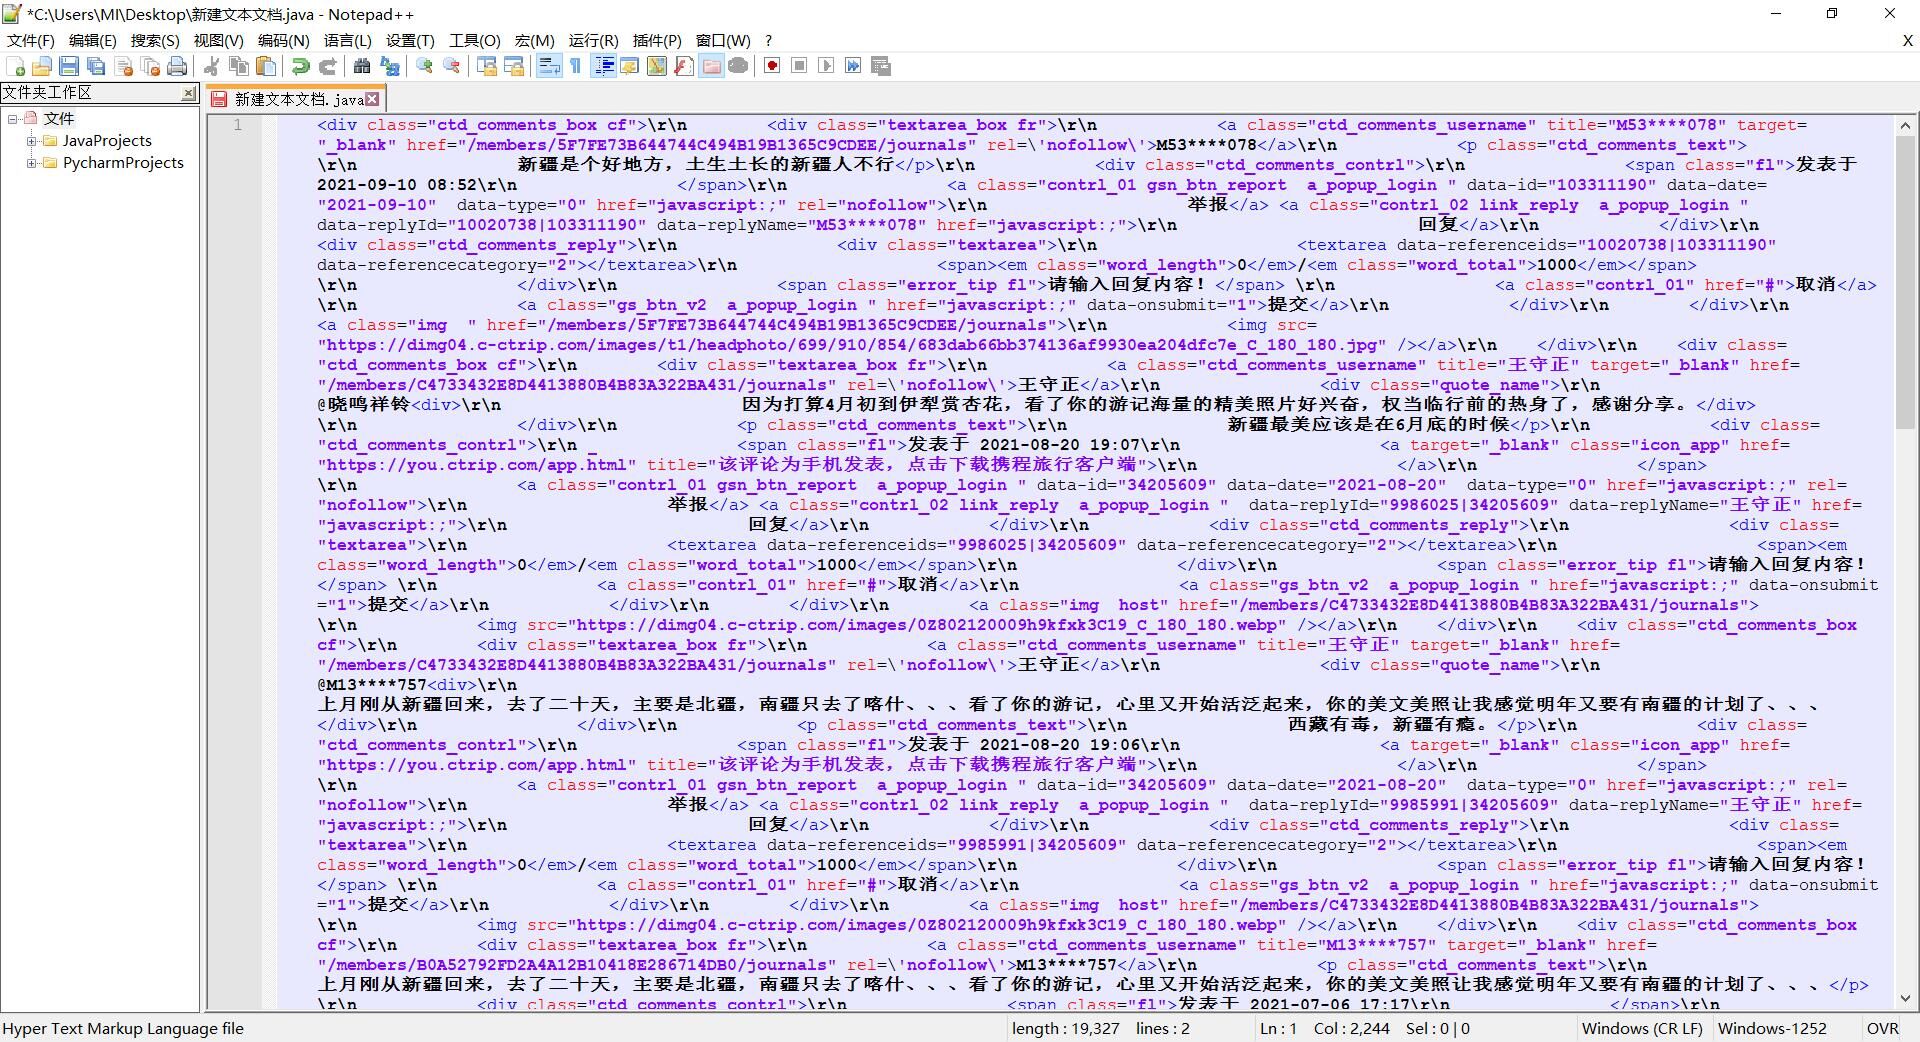
Task: Close the 文件夹工作区 side panel
Action: (x=188, y=93)
